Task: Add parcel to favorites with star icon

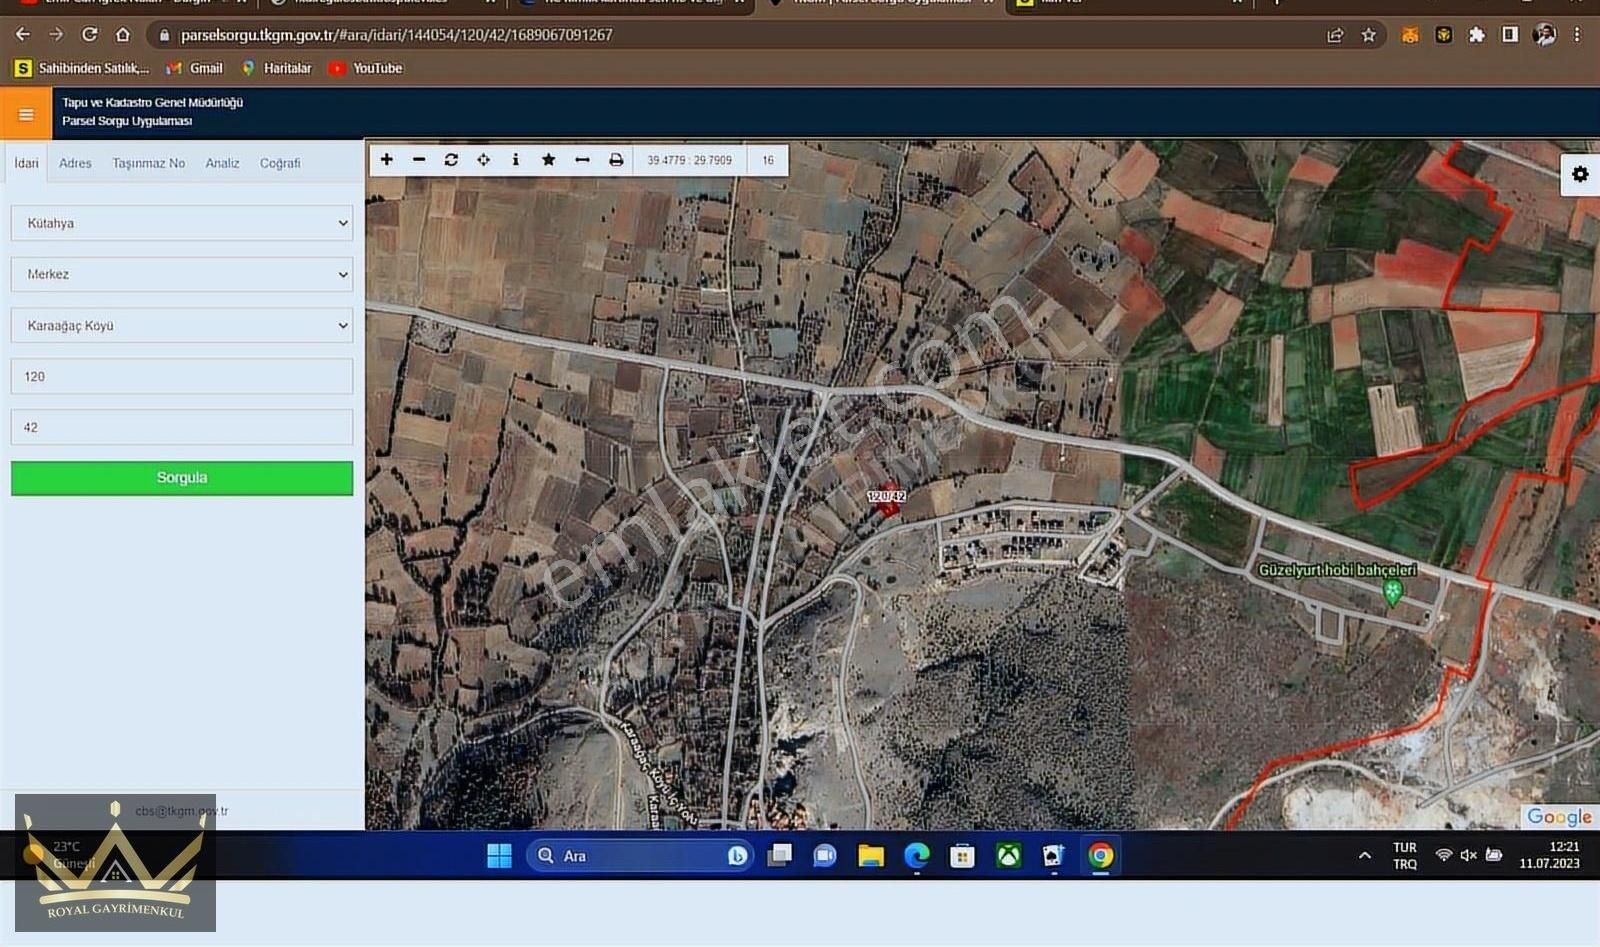Action: (x=548, y=160)
